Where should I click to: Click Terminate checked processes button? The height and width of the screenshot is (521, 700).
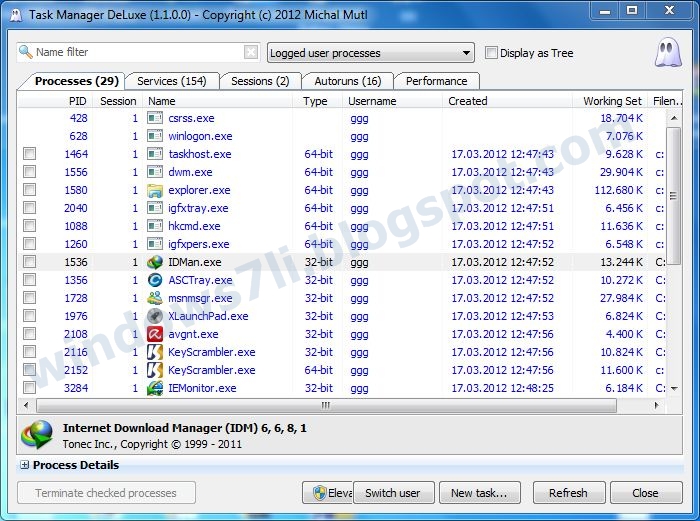click(106, 493)
